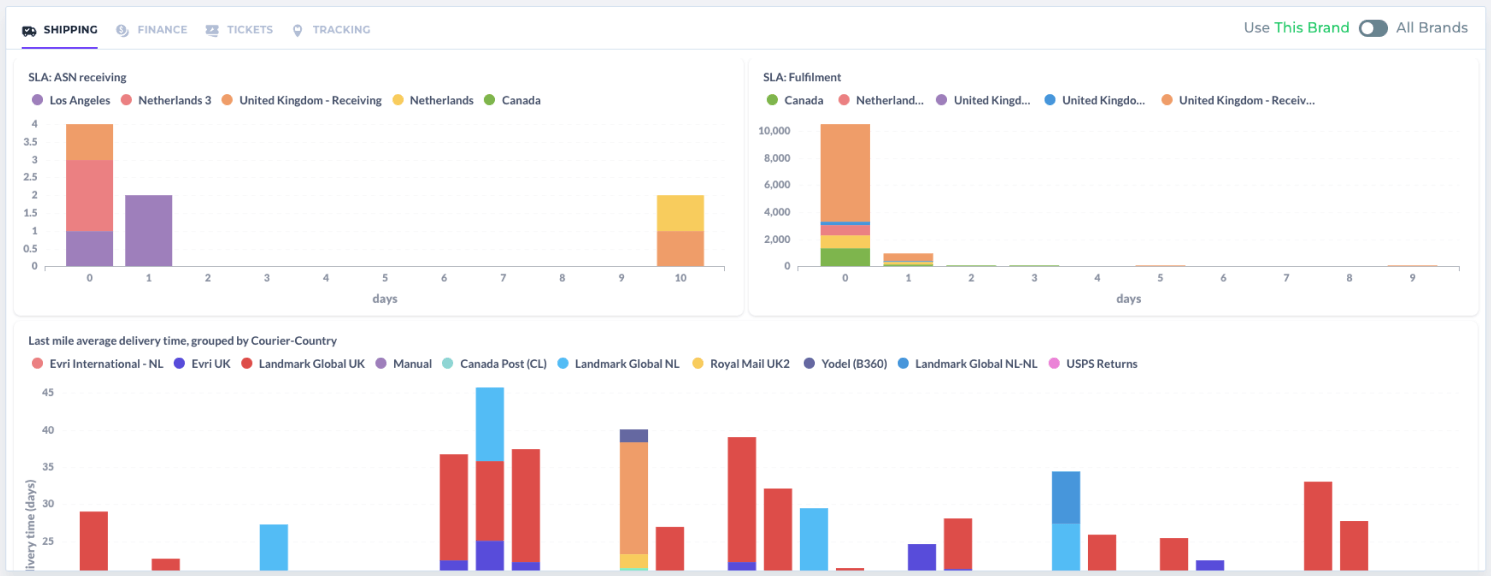This screenshot has height=576, width=1491.
Task: Select the All Brands label
Action: click(x=1432, y=28)
